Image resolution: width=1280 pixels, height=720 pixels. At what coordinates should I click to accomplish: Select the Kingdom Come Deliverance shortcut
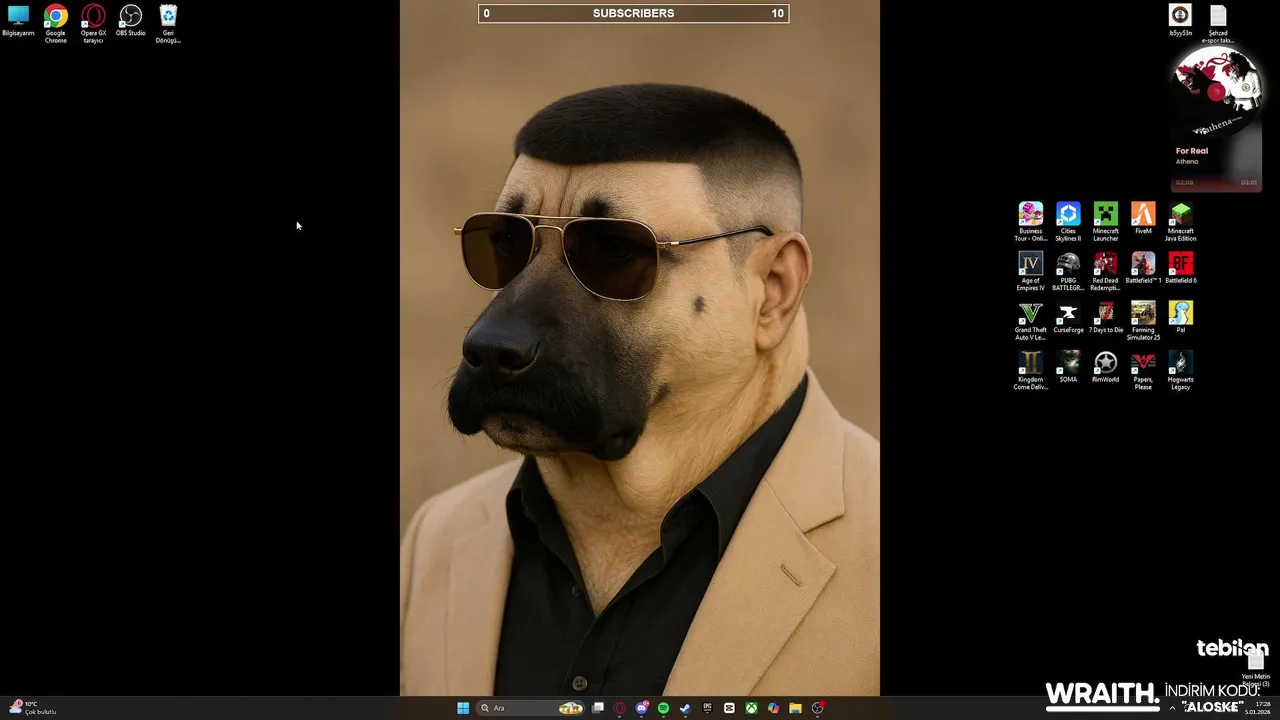click(x=1031, y=371)
